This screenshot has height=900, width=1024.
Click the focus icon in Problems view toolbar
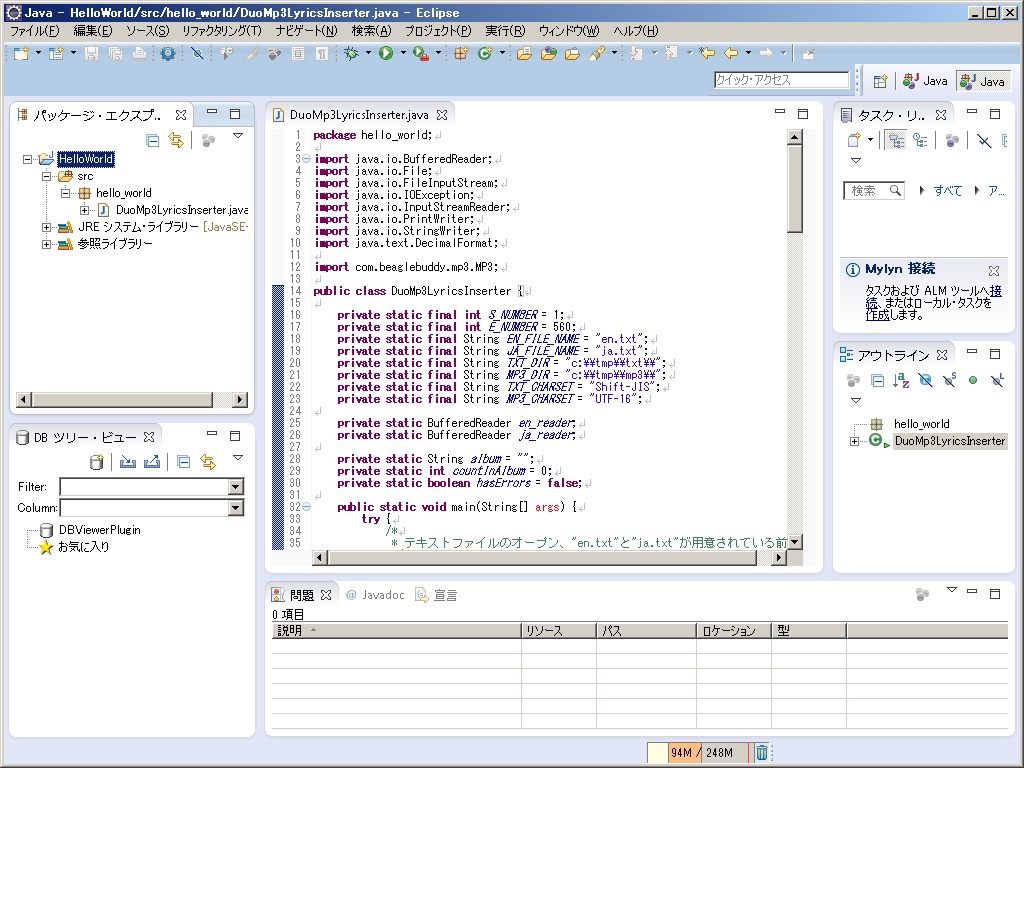point(922,594)
